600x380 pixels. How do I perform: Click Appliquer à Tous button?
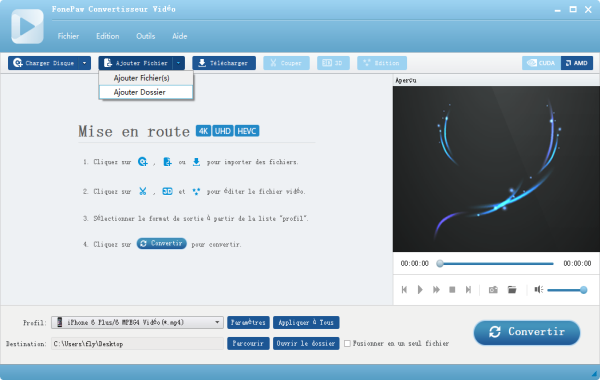pos(306,323)
